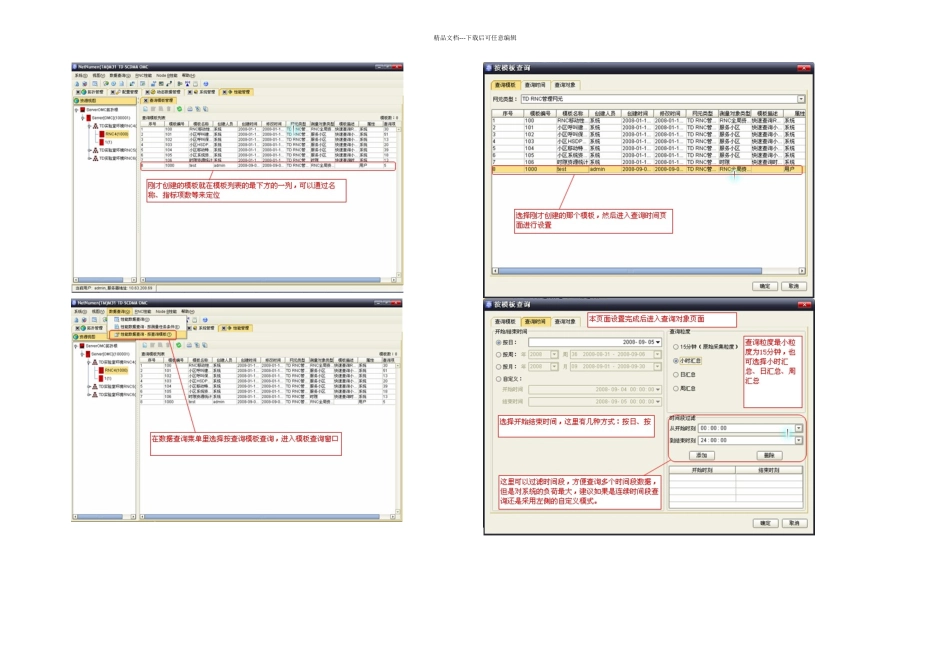Open the 2008-09-05 date dropdown beside 按日
The width and height of the screenshot is (950, 672).
point(657,342)
